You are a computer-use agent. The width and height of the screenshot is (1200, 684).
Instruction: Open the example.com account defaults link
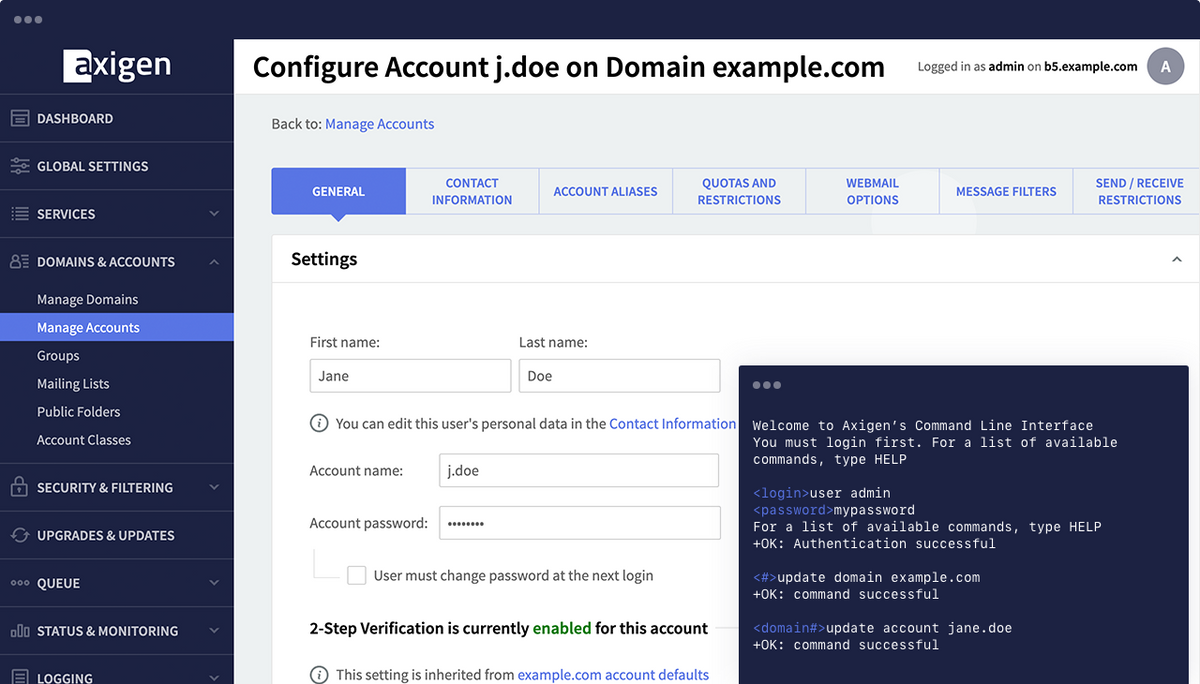[613, 675]
